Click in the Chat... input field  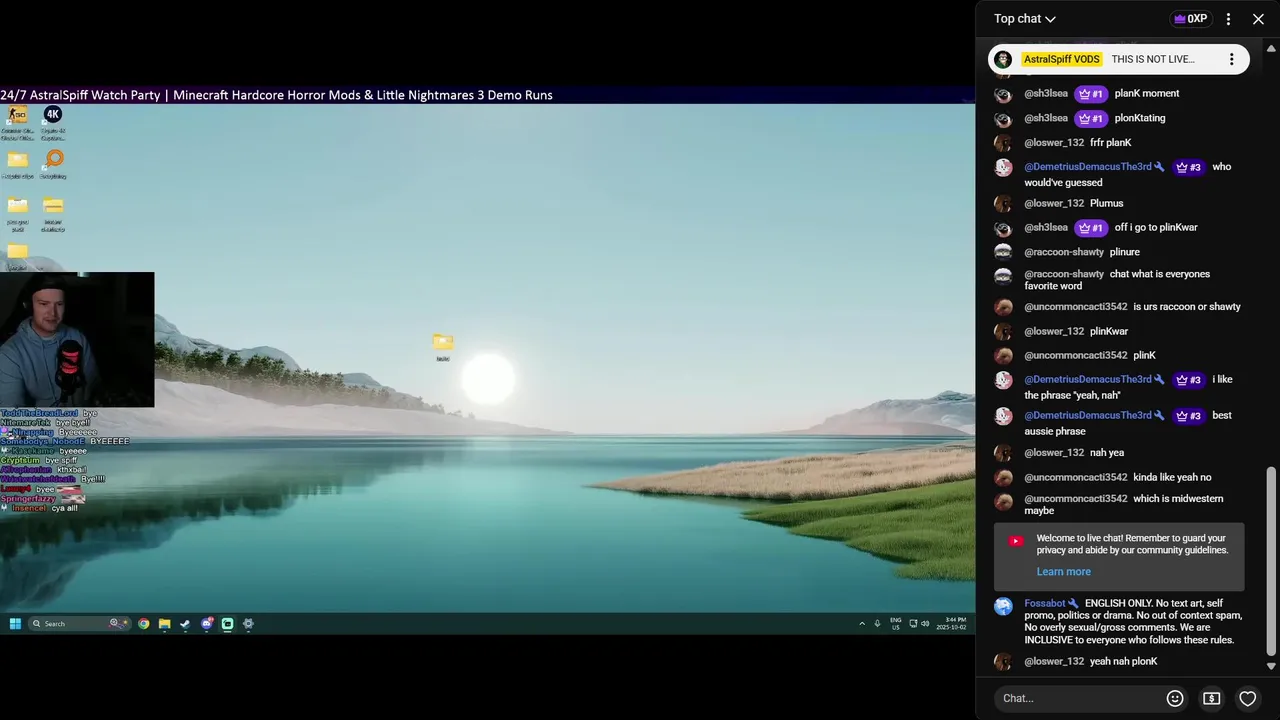coord(1078,698)
